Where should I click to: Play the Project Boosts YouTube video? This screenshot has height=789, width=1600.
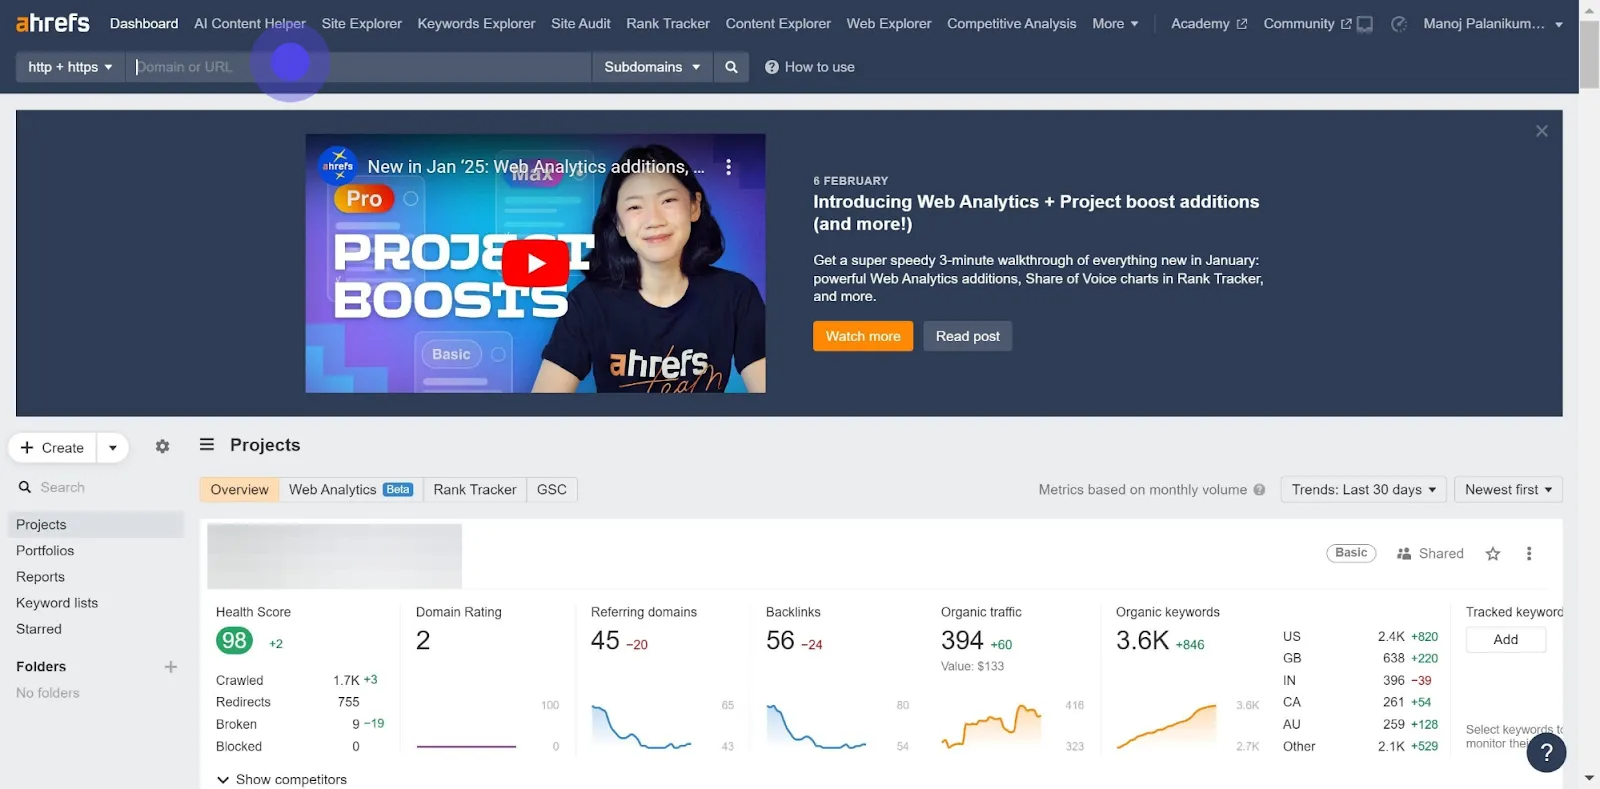(x=535, y=263)
